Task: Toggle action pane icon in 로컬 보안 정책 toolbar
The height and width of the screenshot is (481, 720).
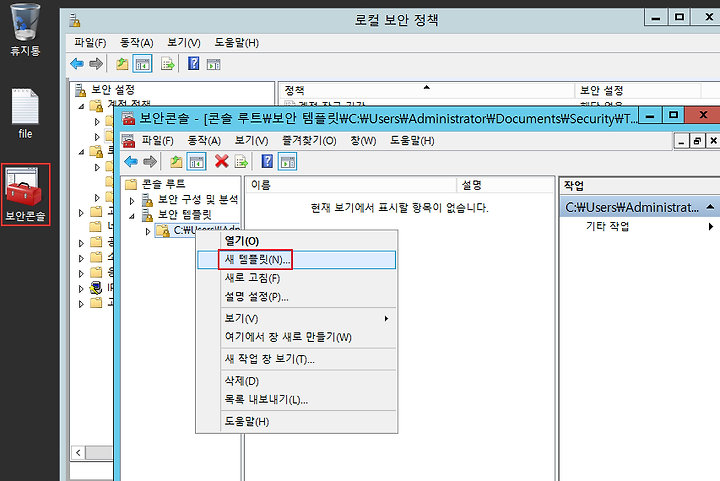Action: click(214, 64)
